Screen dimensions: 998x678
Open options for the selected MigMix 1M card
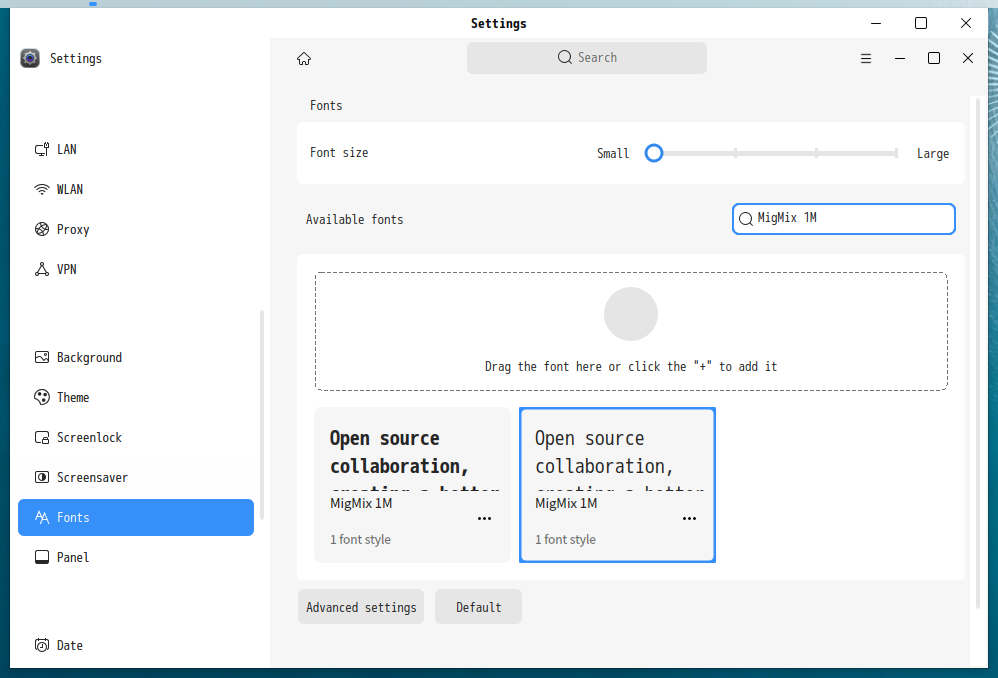[689, 519]
